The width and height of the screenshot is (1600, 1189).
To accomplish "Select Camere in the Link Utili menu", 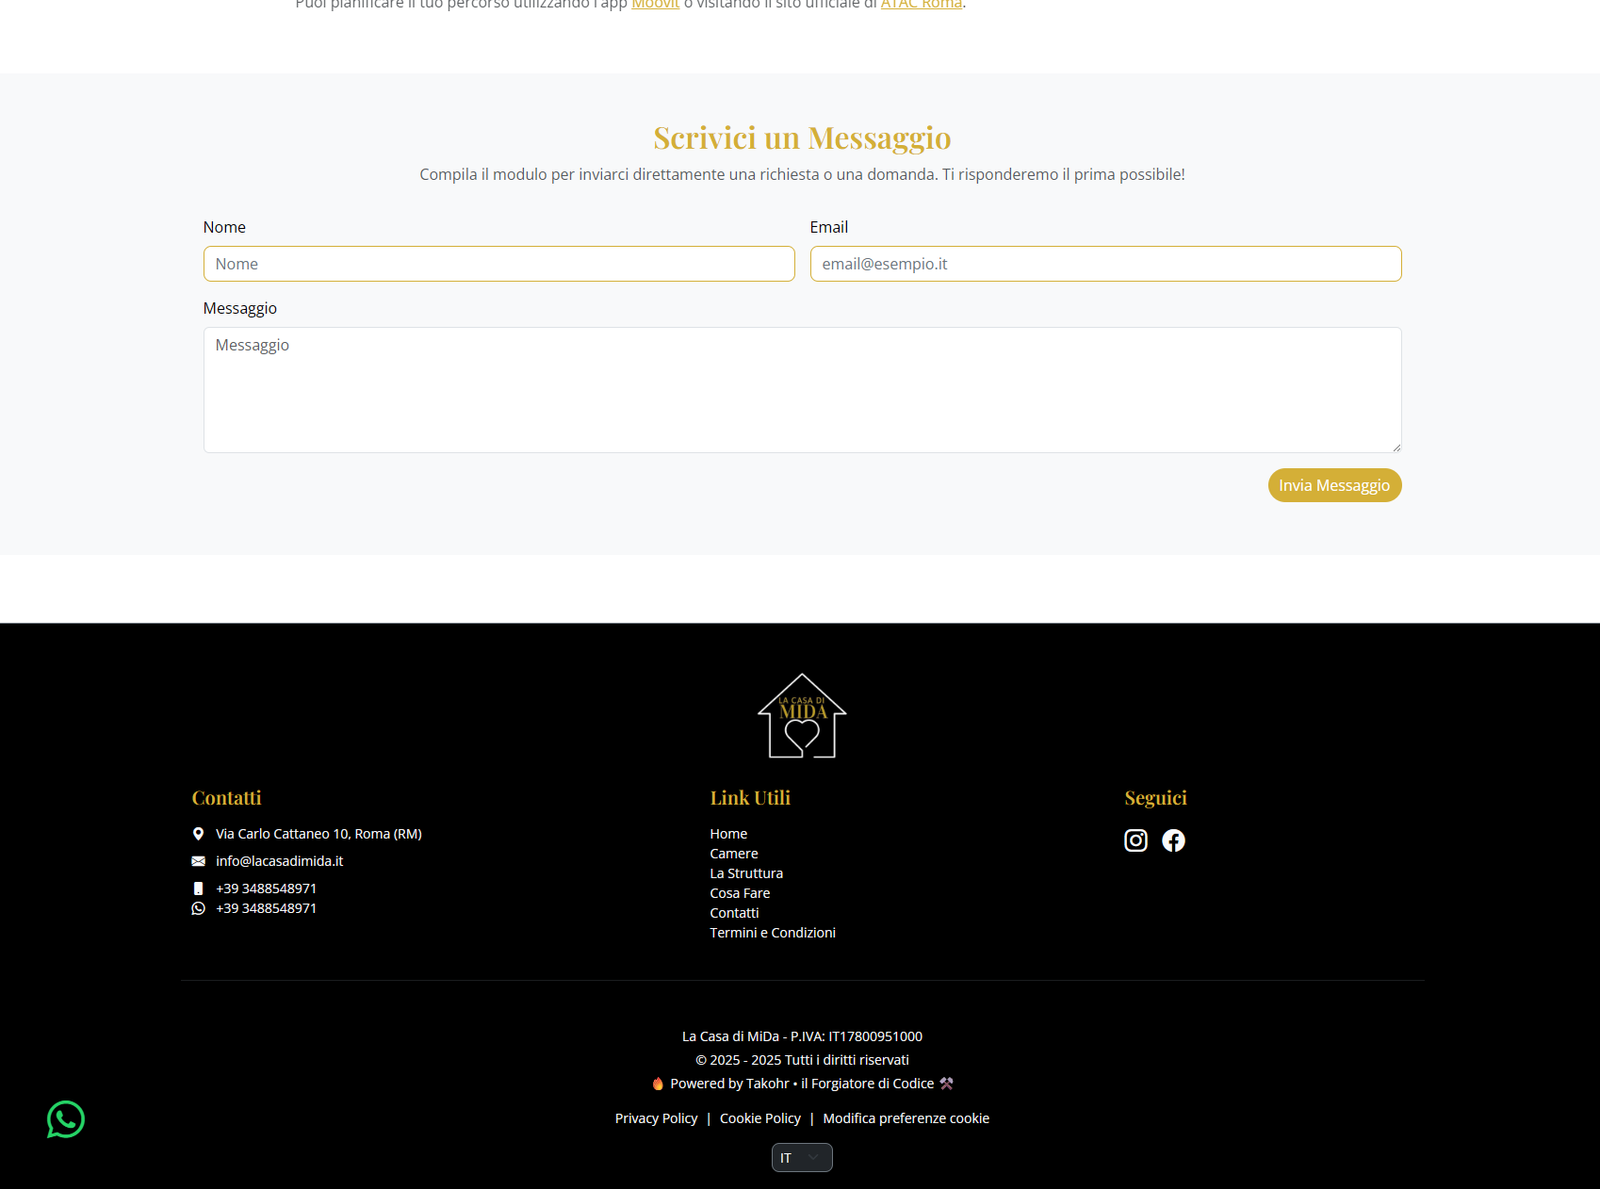I will [733, 853].
